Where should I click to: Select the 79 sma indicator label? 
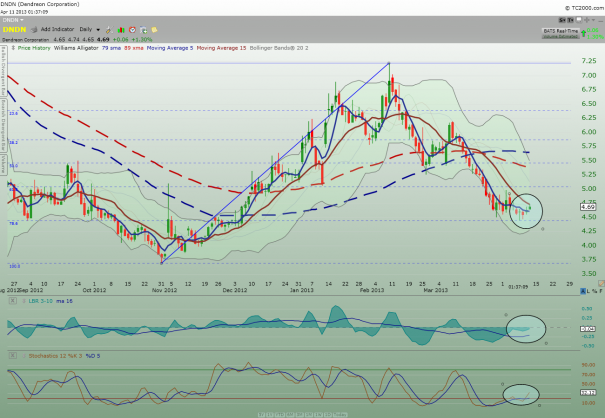tap(111, 48)
